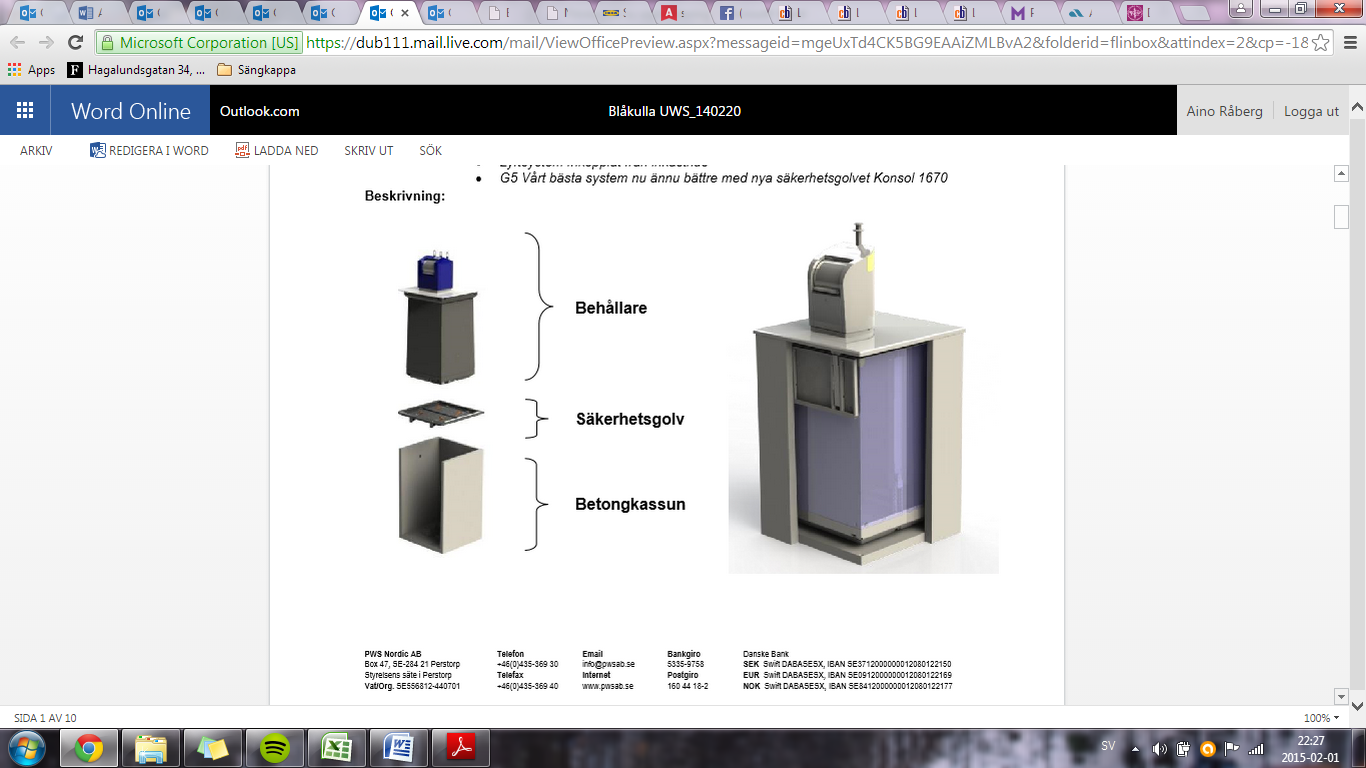
Task: Click the large assembled container illustration
Action: [x=863, y=398]
